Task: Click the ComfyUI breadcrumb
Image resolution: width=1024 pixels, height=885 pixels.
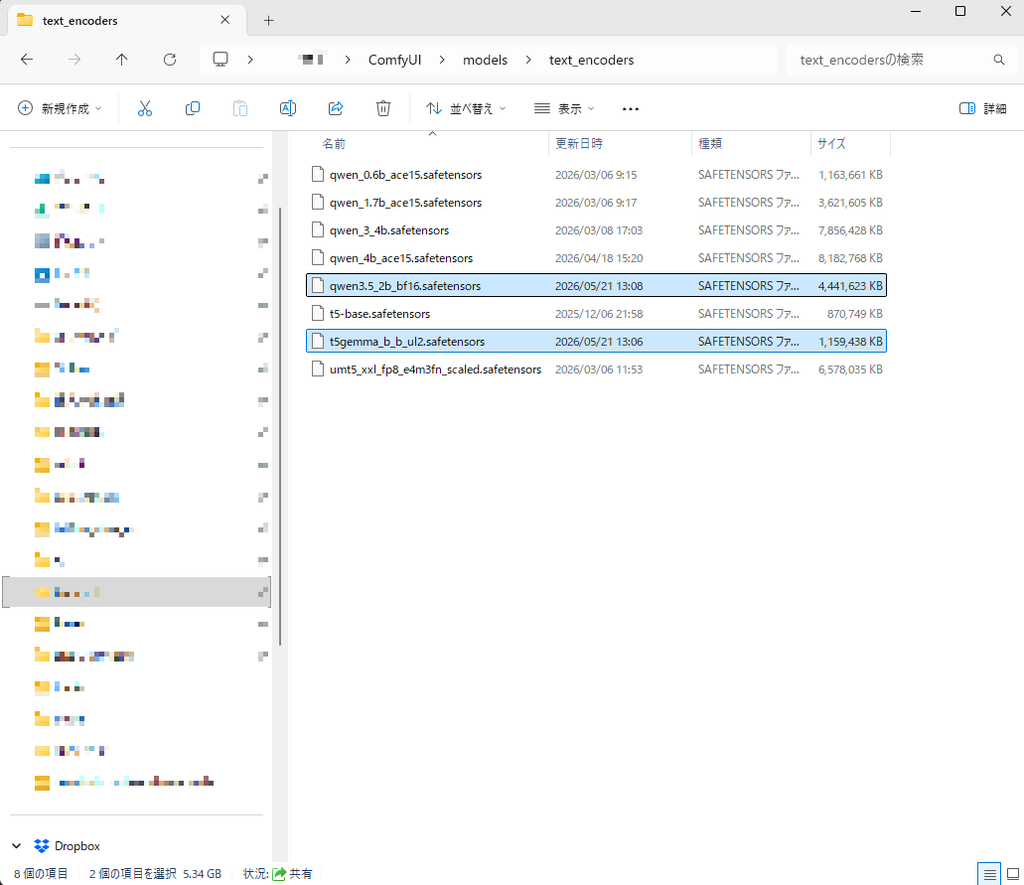Action: point(394,59)
